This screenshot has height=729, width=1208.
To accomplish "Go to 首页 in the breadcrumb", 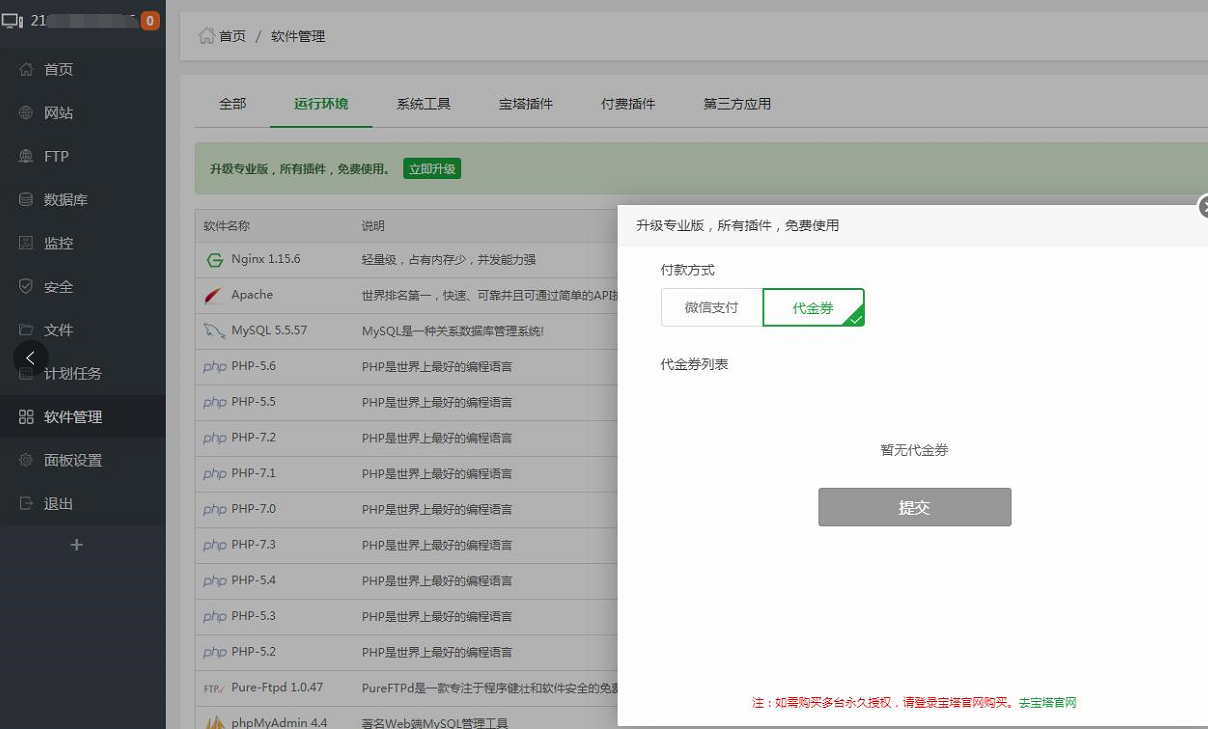I will tap(233, 36).
